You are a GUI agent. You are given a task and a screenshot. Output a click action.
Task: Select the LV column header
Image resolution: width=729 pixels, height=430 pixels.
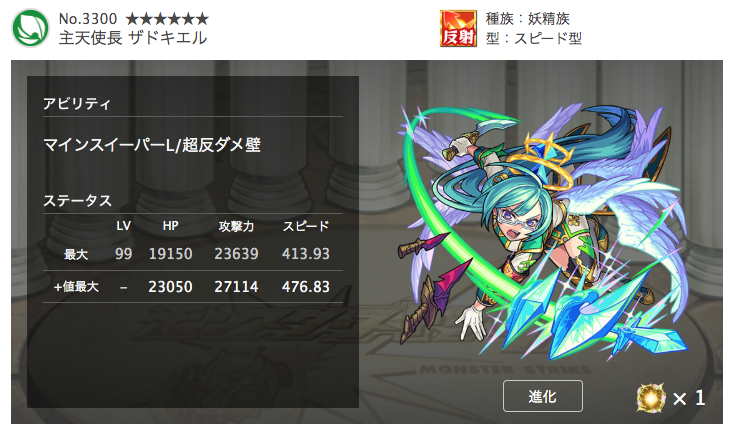tap(123, 226)
